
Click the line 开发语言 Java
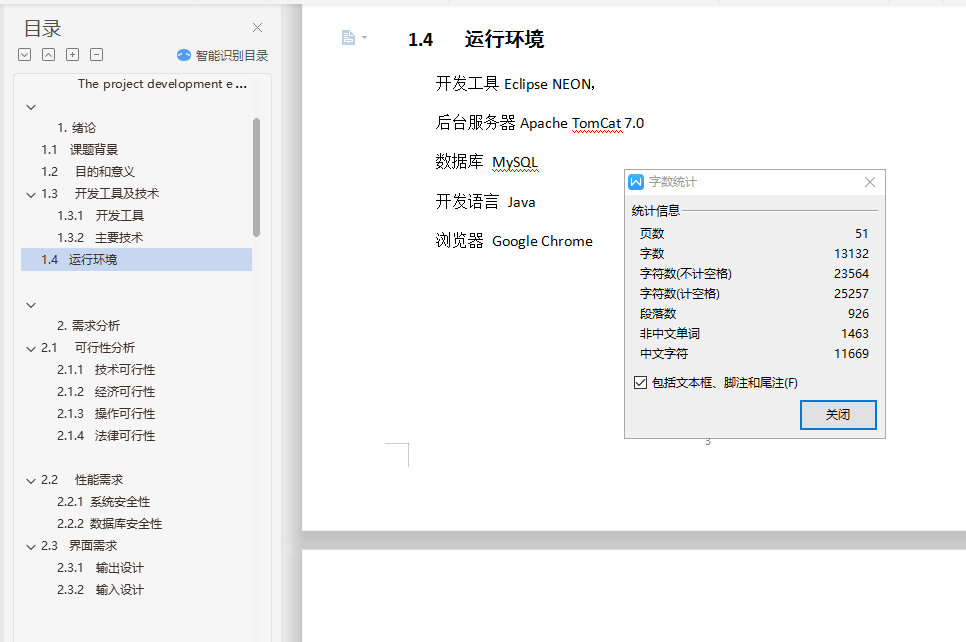coord(485,202)
